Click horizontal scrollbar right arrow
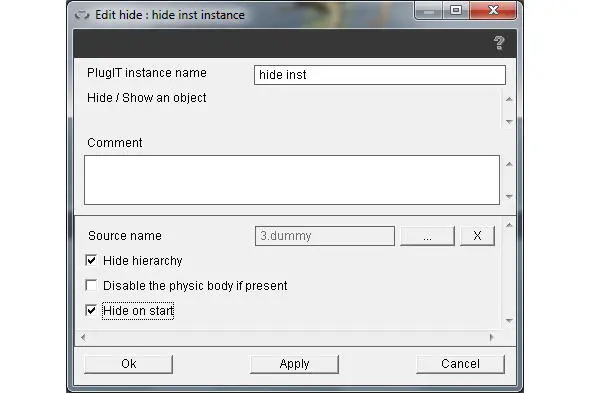The height and width of the screenshot is (393, 591). pos(491,337)
